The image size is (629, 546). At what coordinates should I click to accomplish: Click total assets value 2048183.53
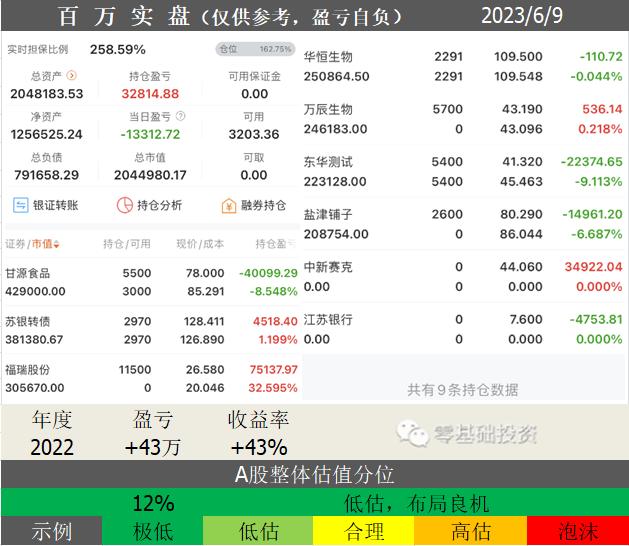pos(47,94)
